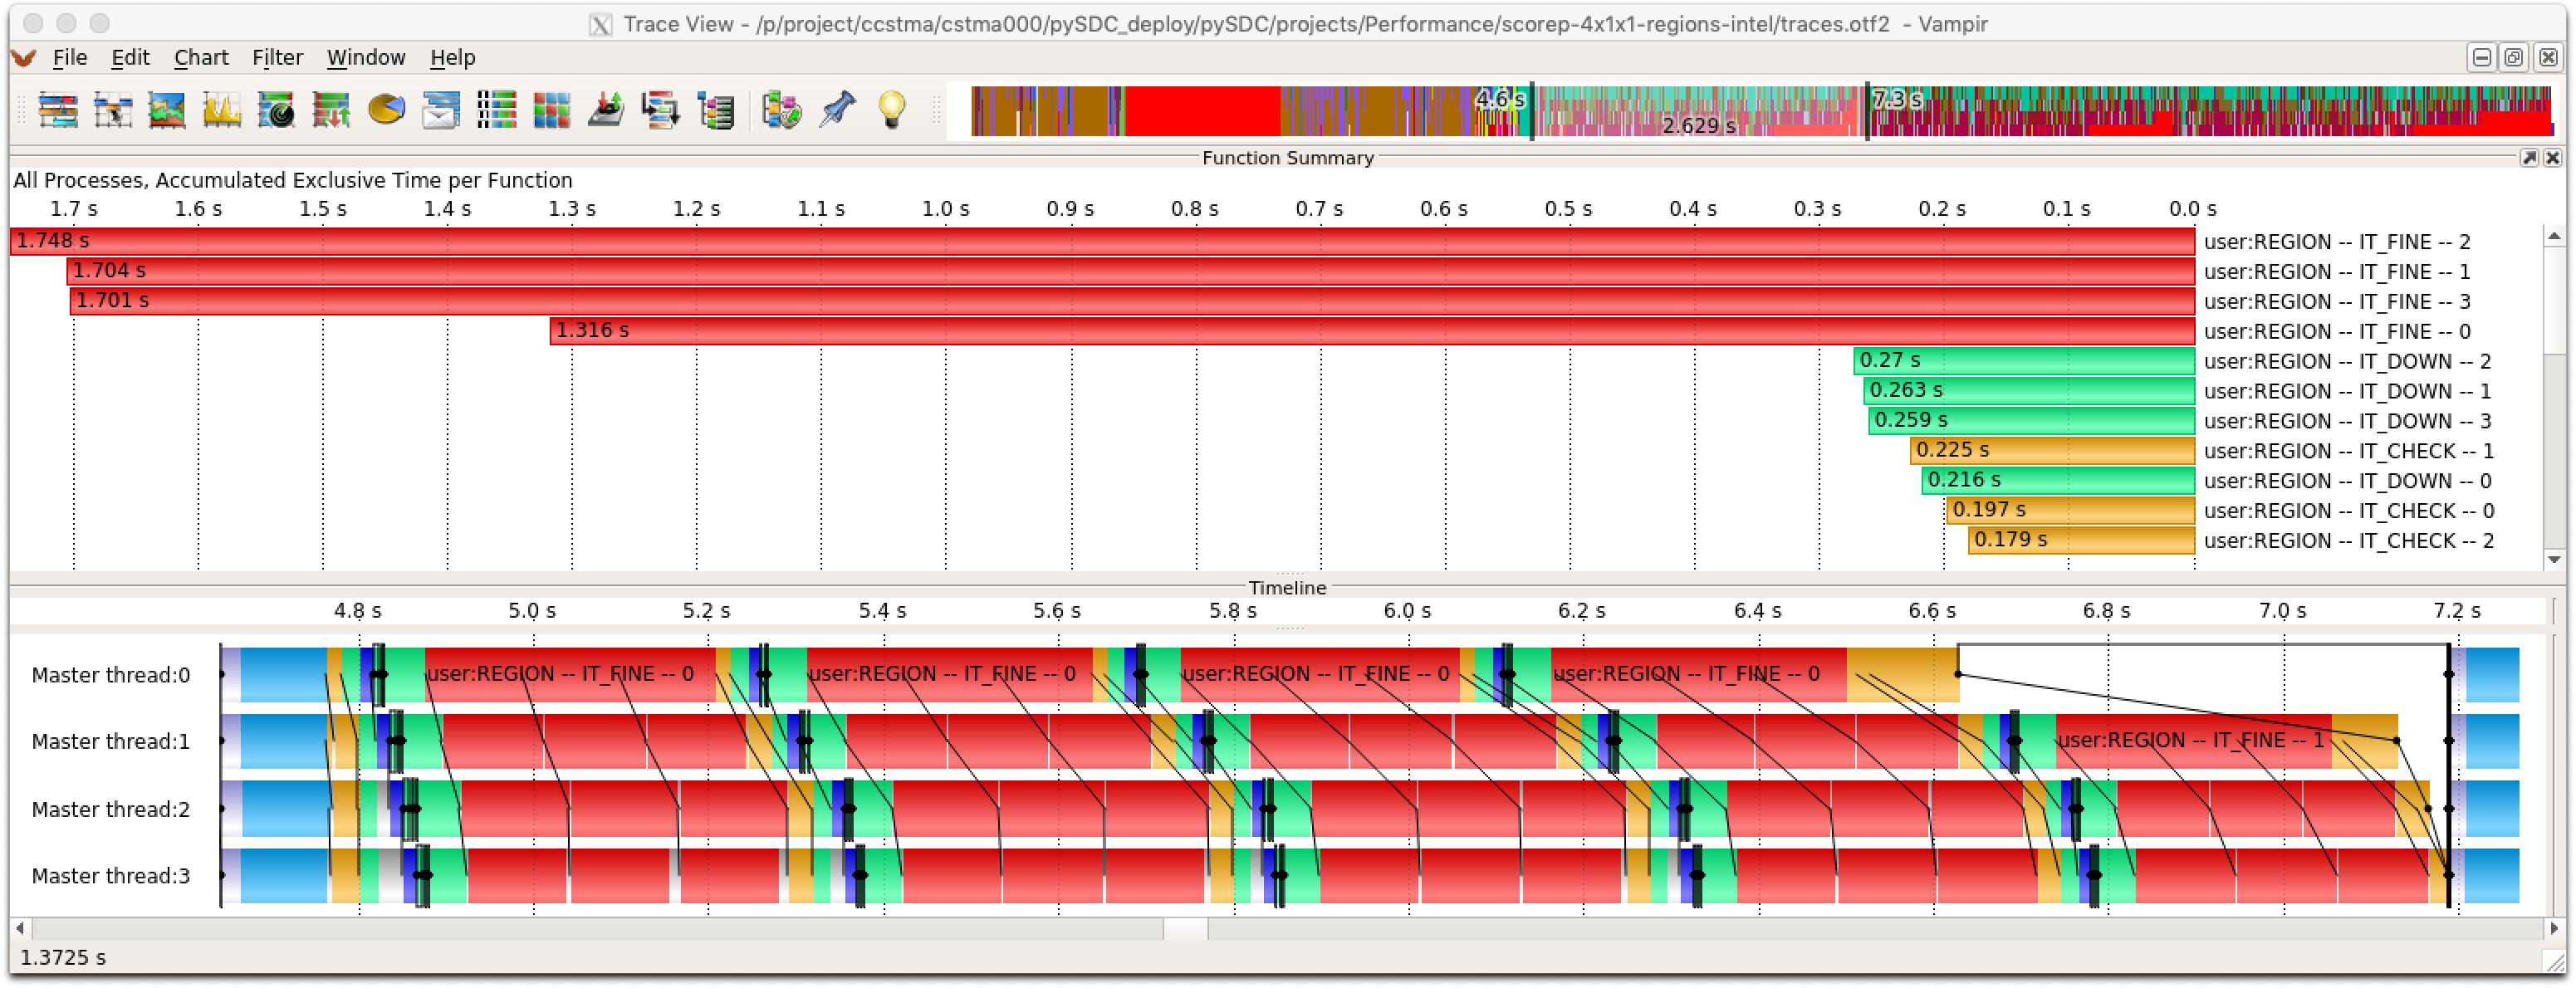Click label 'user:REGION -- IT_DOWN -- 3'

coord(2347,421)
